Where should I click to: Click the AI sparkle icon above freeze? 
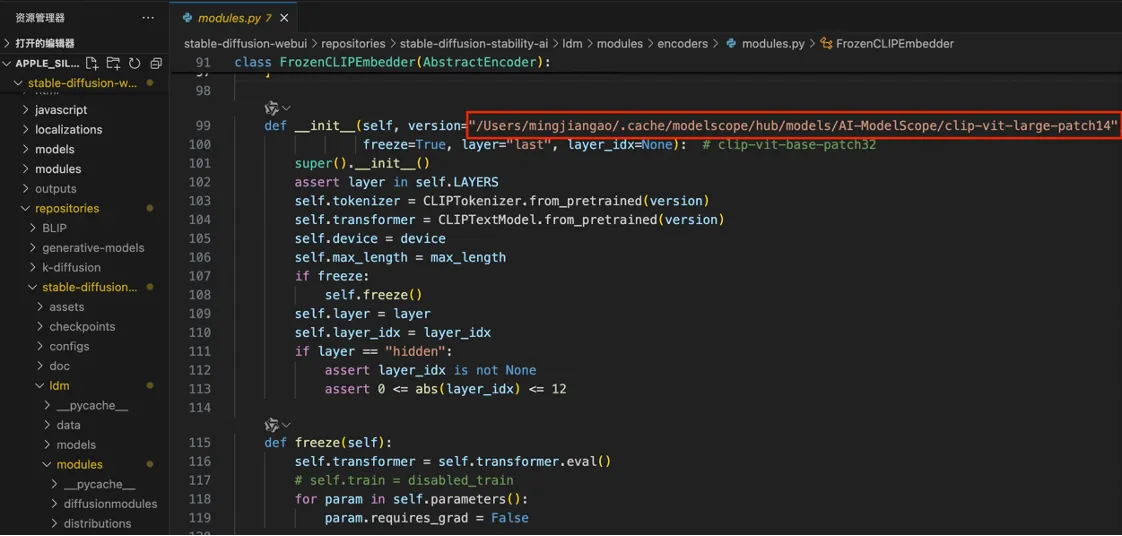pos(271,424)
